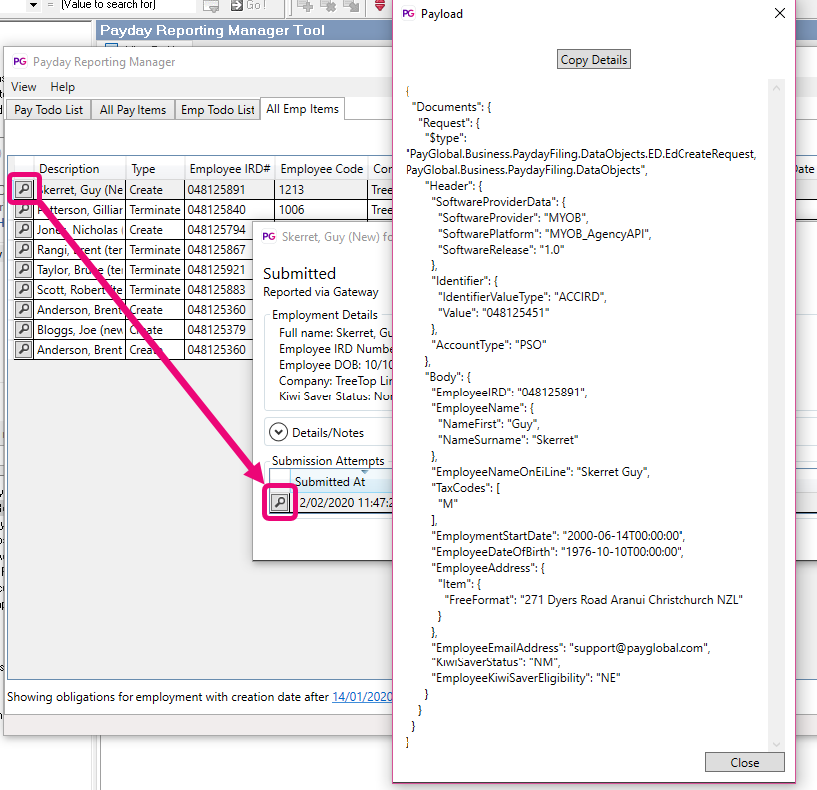Click magnifier next to Bloggs, Joe
This screenshot has width=817, height=790.
[24, 330]
